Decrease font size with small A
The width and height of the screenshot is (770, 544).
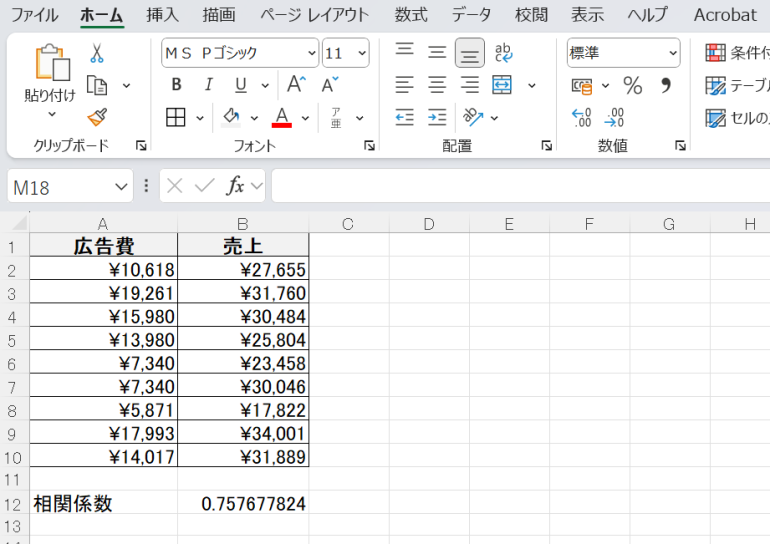click(330, 85)
